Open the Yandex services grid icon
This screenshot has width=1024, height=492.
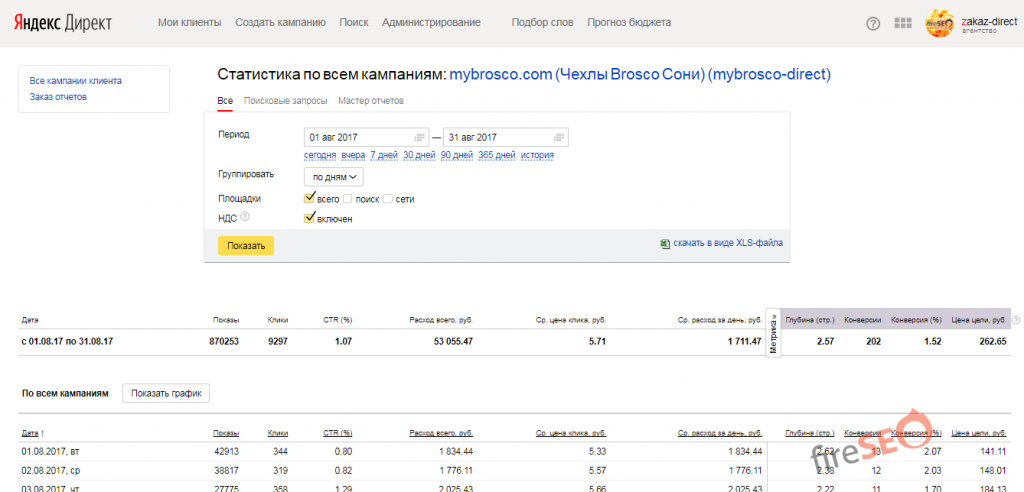902,23
